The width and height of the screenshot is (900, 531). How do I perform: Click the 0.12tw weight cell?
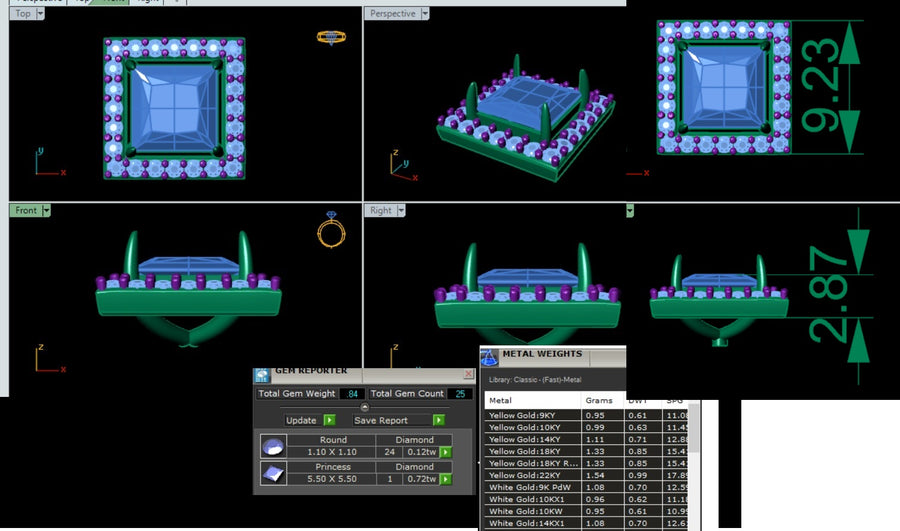pos(422,452)
